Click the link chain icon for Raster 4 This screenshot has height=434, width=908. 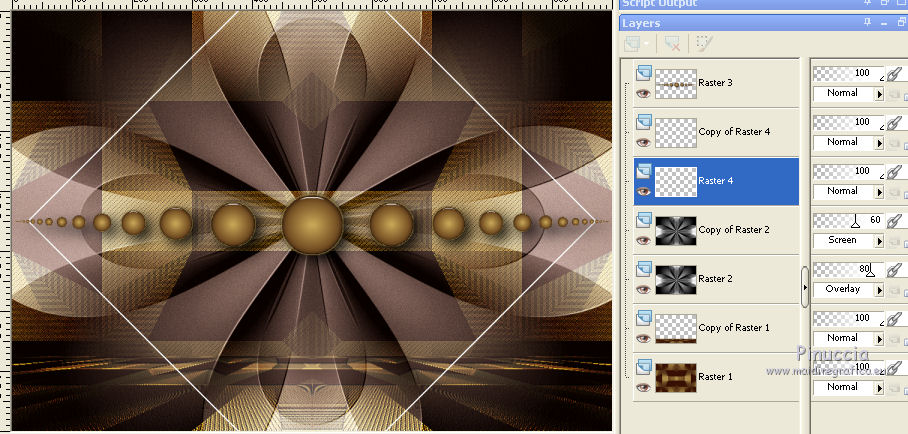[895, 172]
